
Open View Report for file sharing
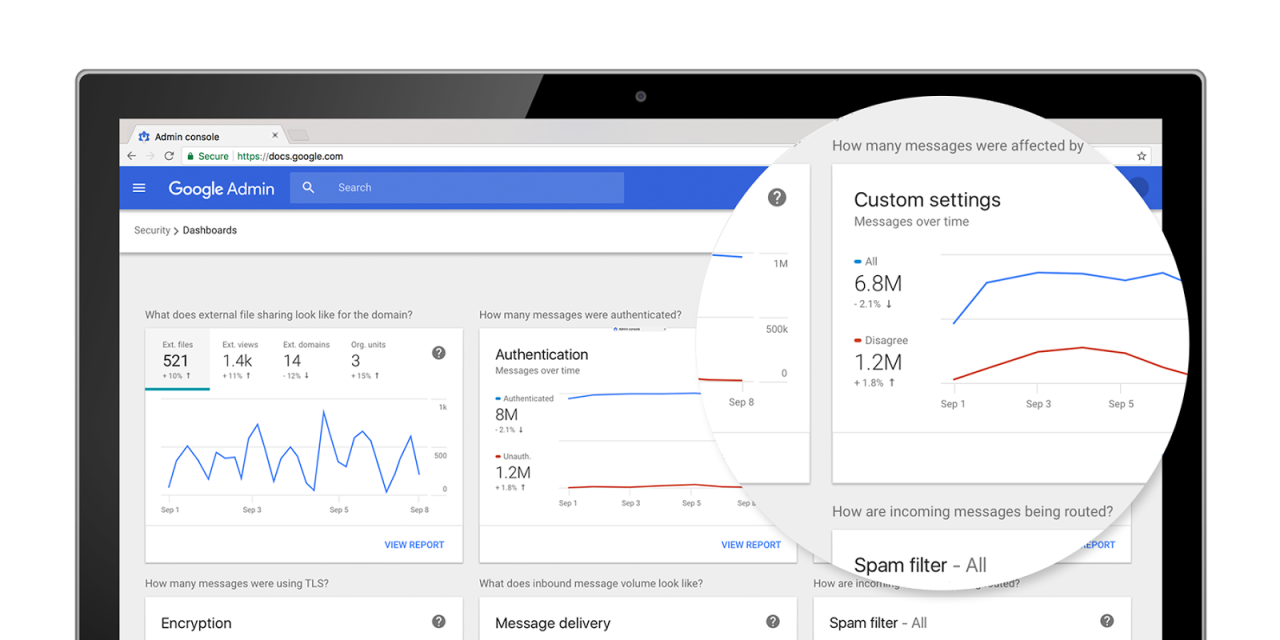(x=414, y=545)
